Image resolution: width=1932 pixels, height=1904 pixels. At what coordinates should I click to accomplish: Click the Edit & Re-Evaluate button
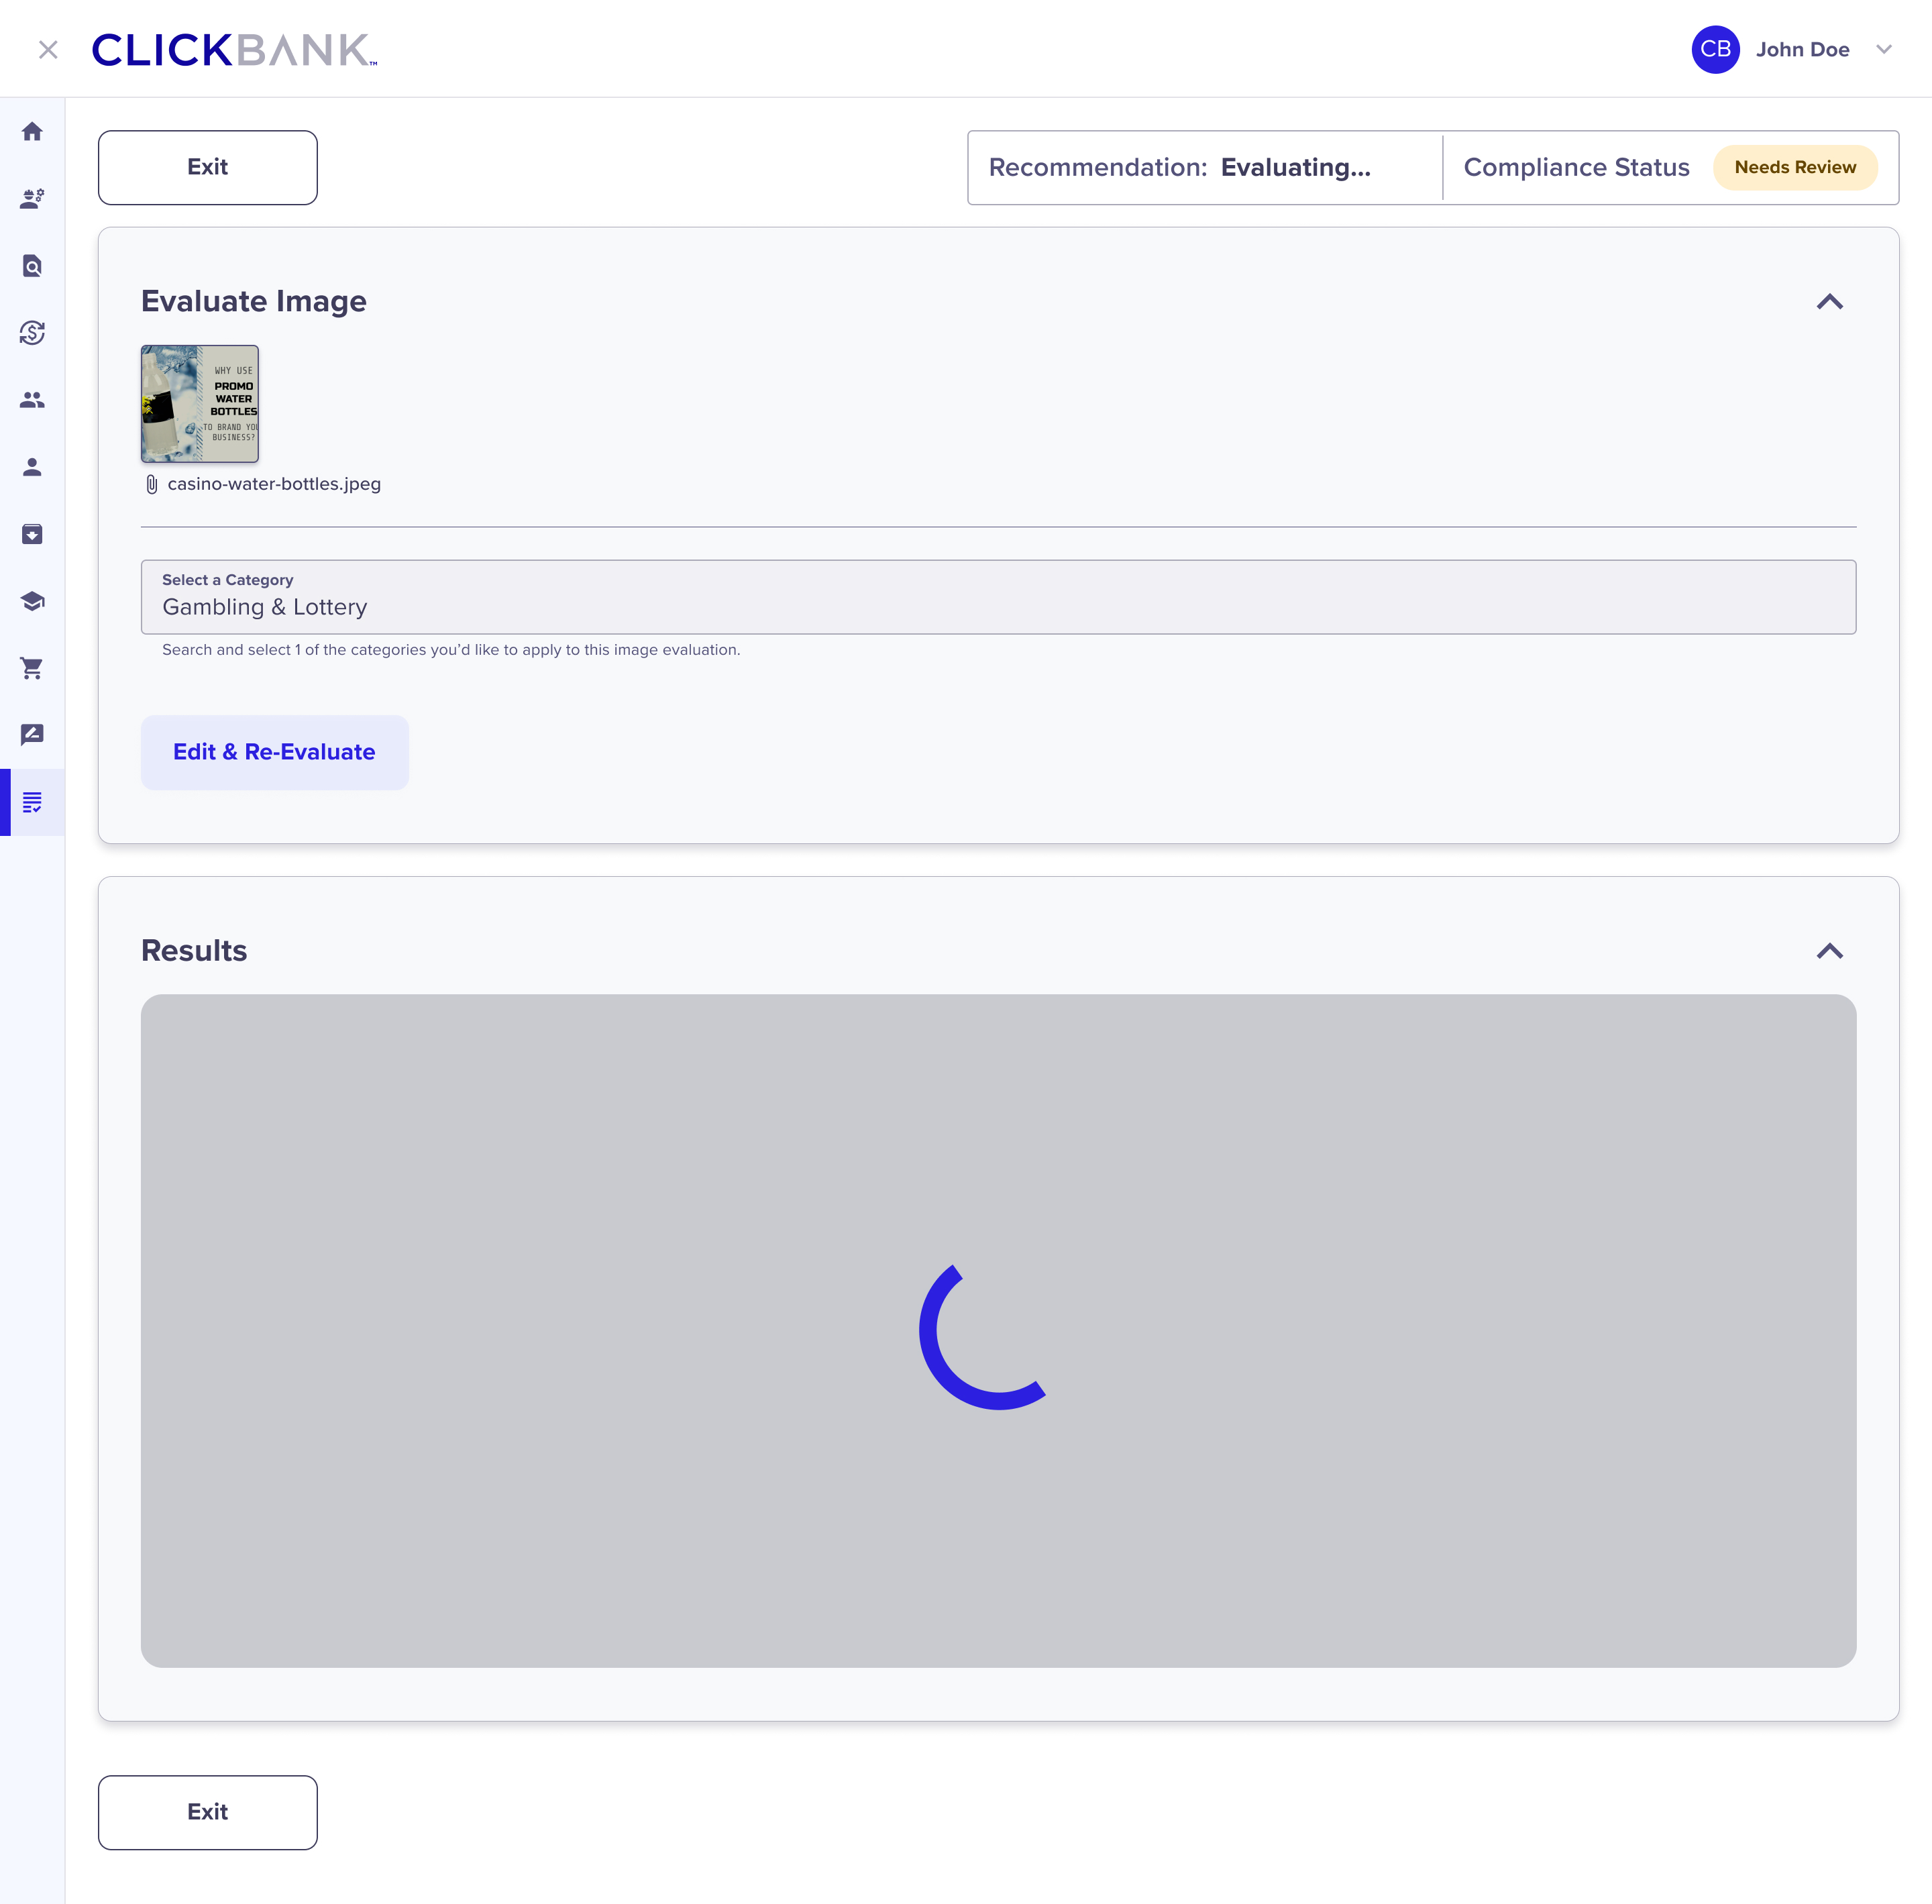coord(274,752)
